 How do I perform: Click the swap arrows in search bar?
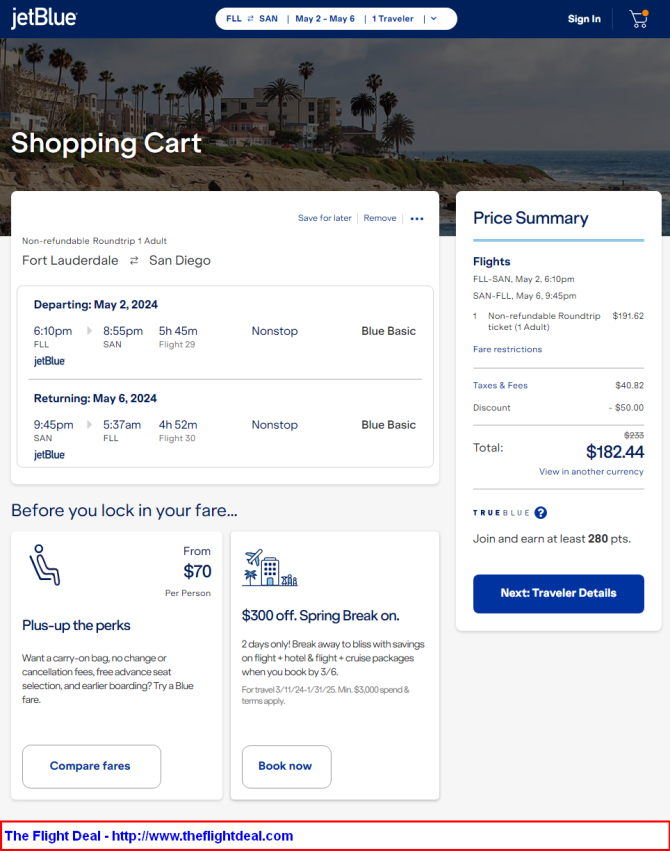pyautogui.click(x=251, y=19)
